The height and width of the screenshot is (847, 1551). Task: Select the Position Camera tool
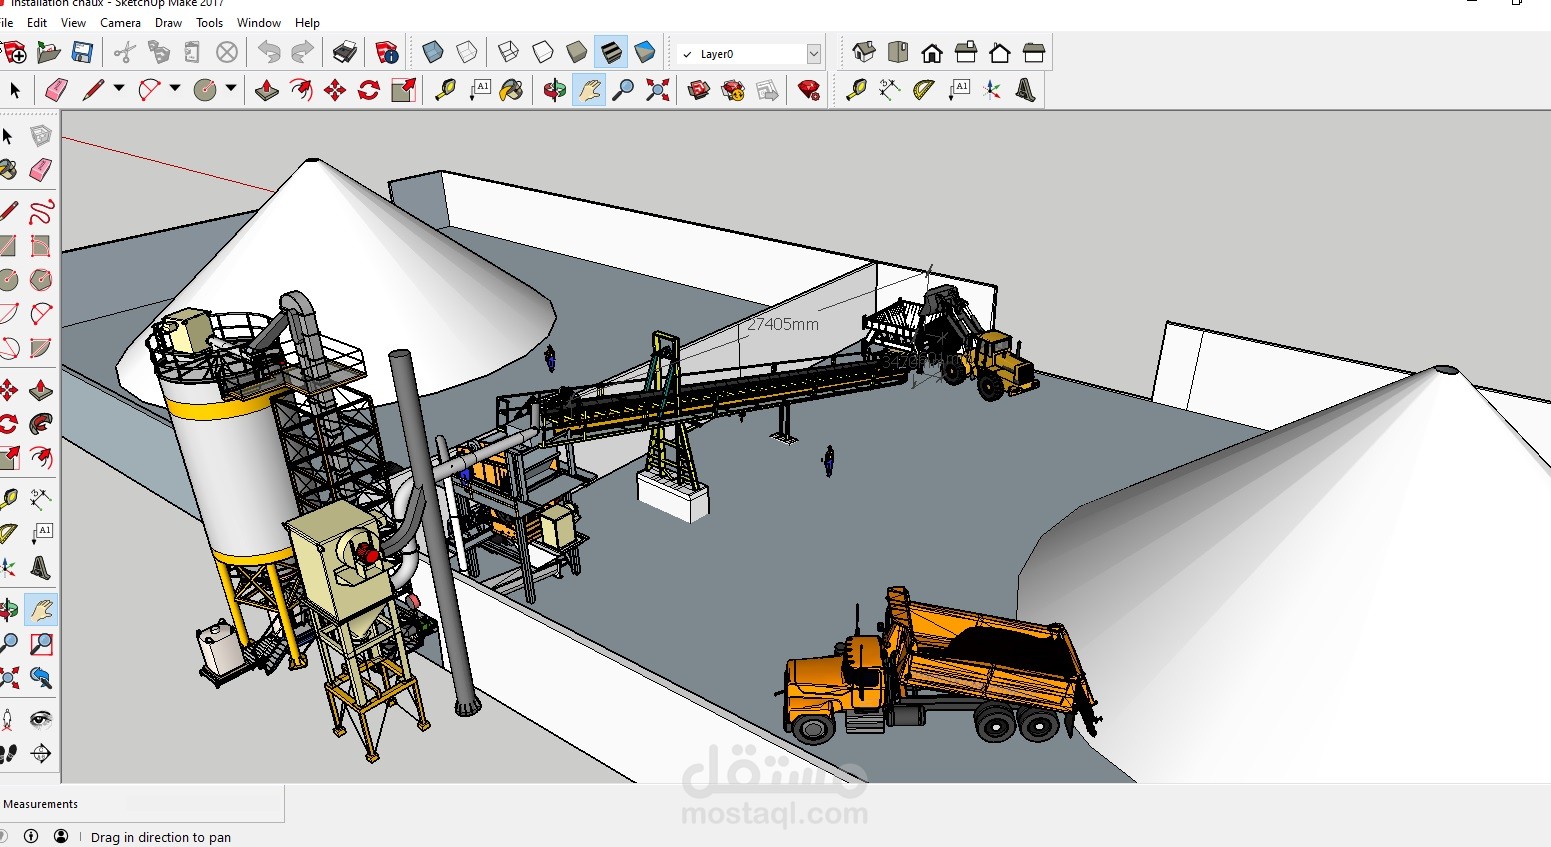8,720
